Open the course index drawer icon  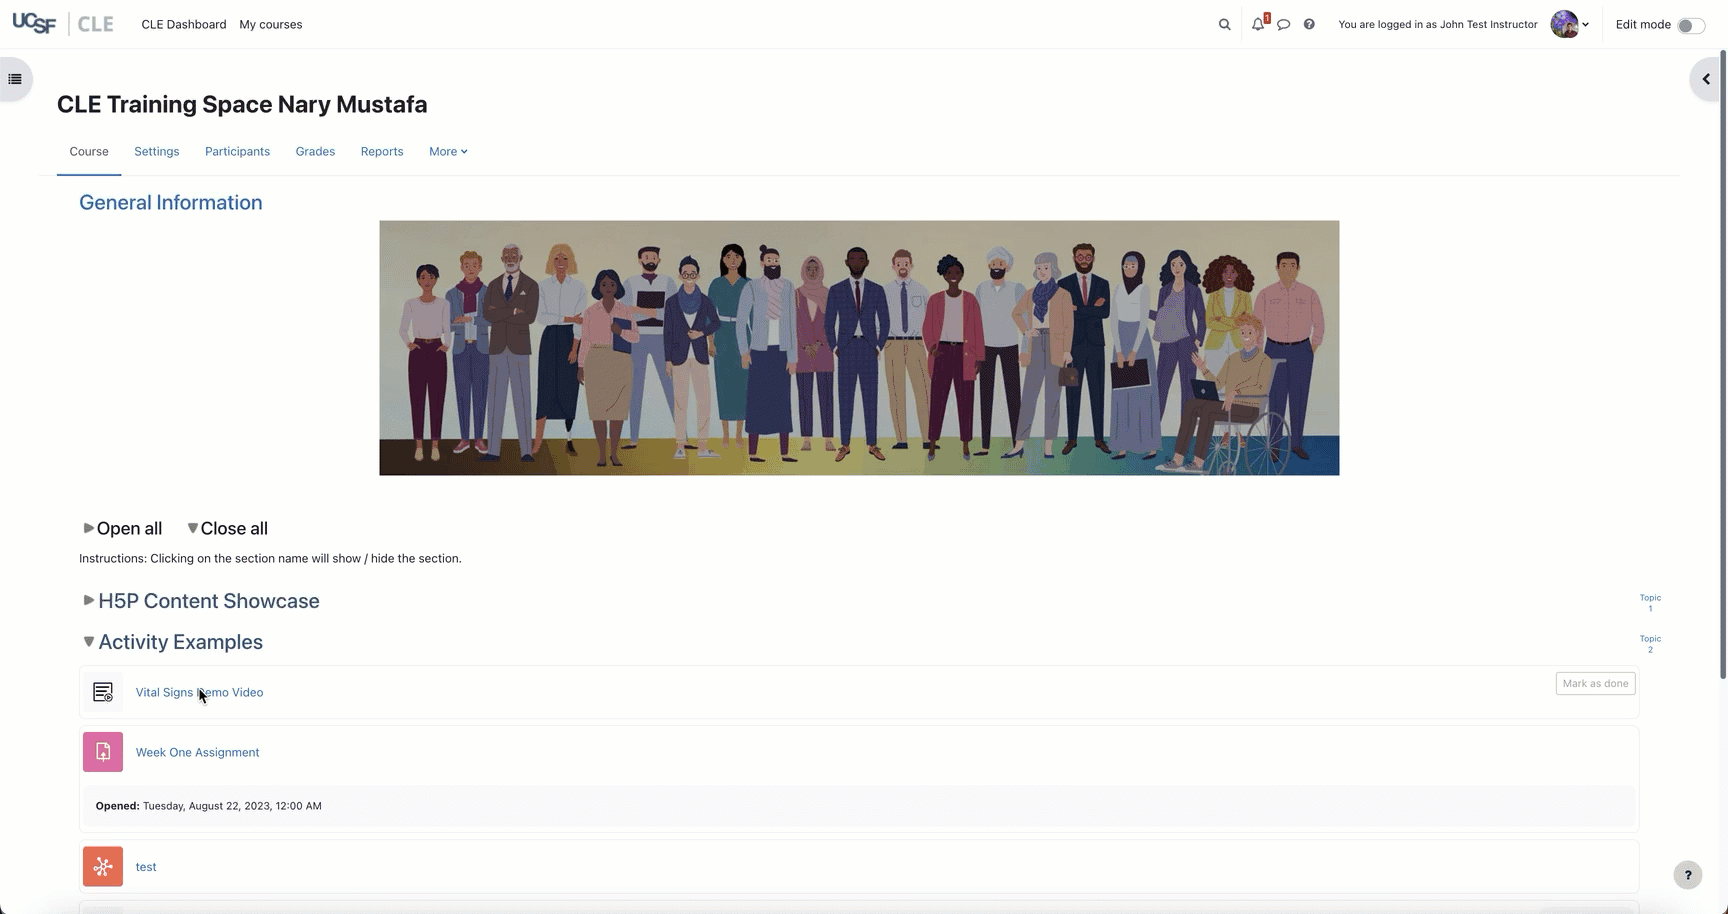(15, 79)
